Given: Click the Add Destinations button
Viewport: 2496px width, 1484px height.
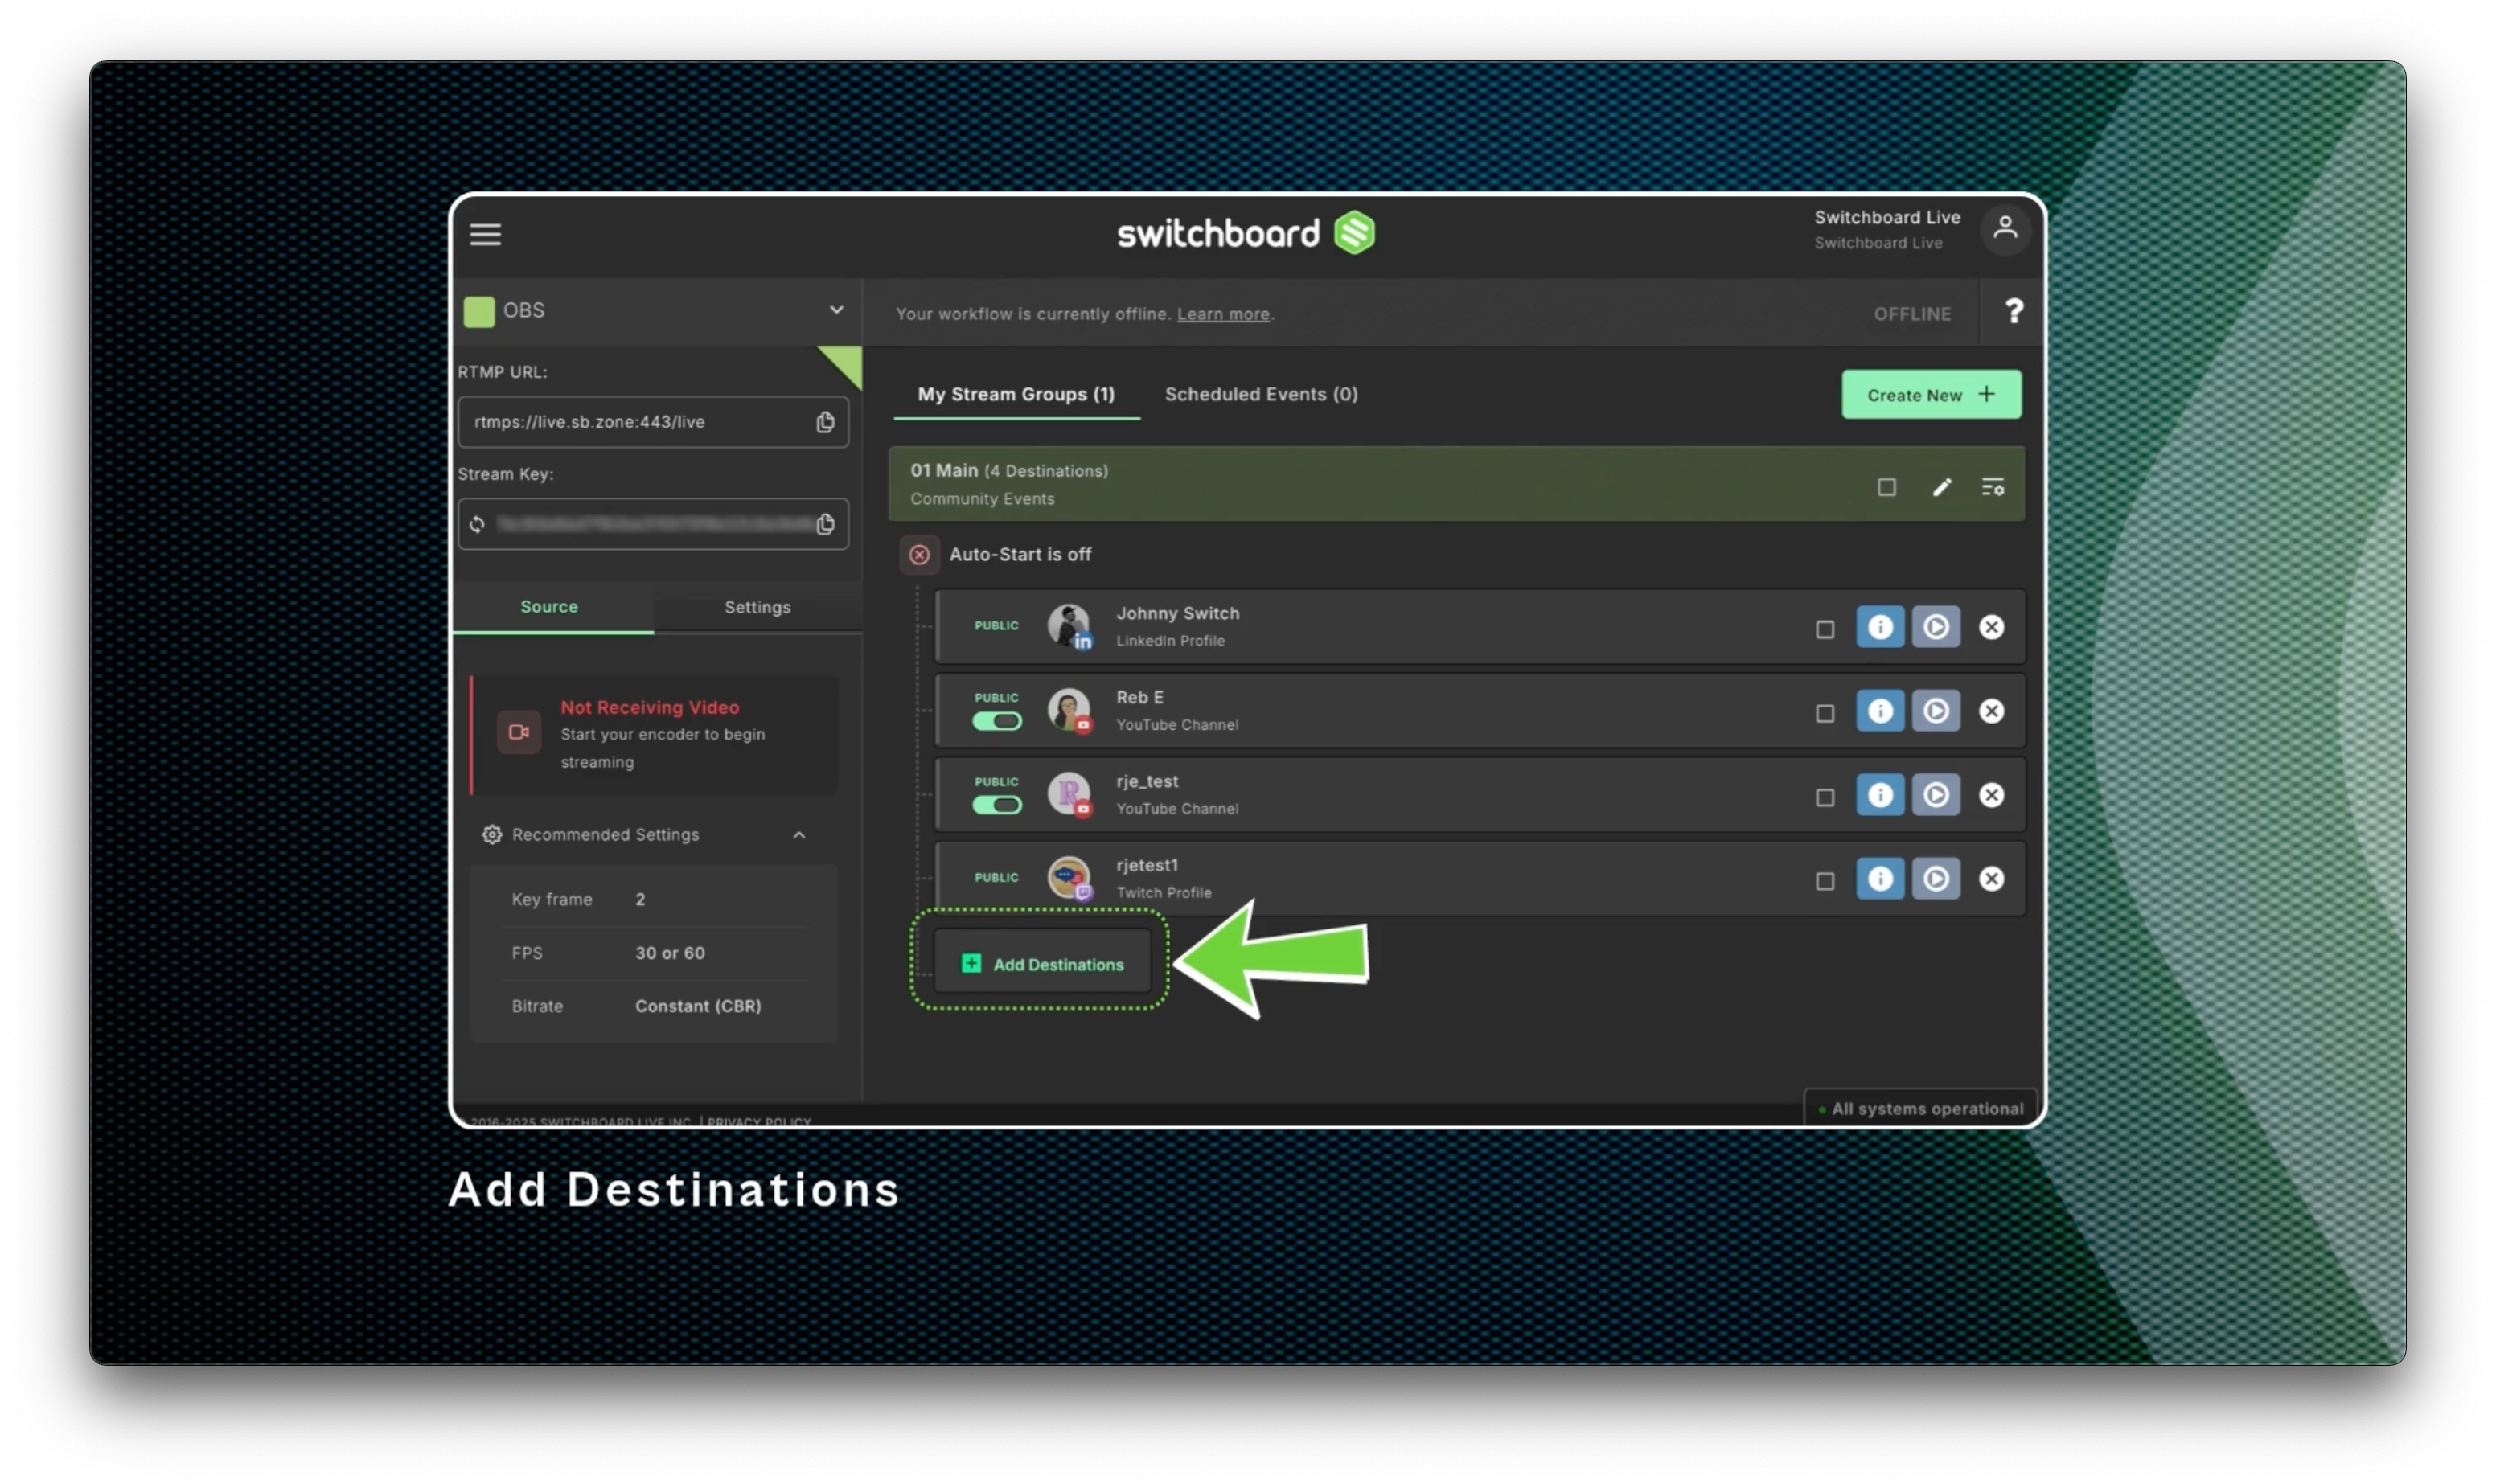Looking at the screenshot, I should point(1041,964).
